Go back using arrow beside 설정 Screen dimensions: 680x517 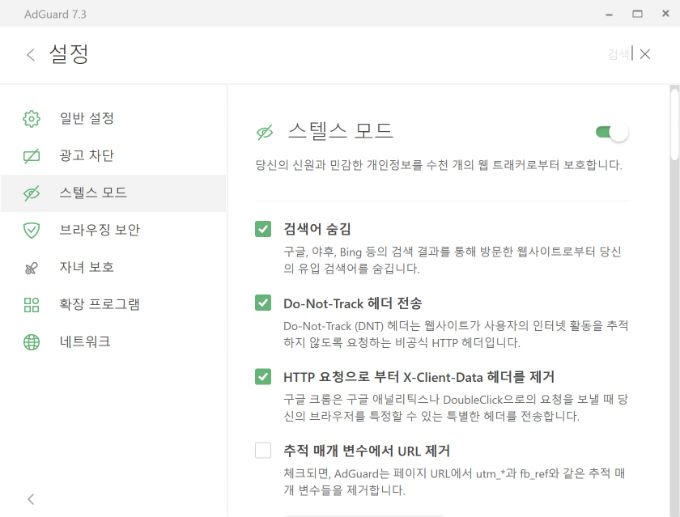[x=31, y=55]
